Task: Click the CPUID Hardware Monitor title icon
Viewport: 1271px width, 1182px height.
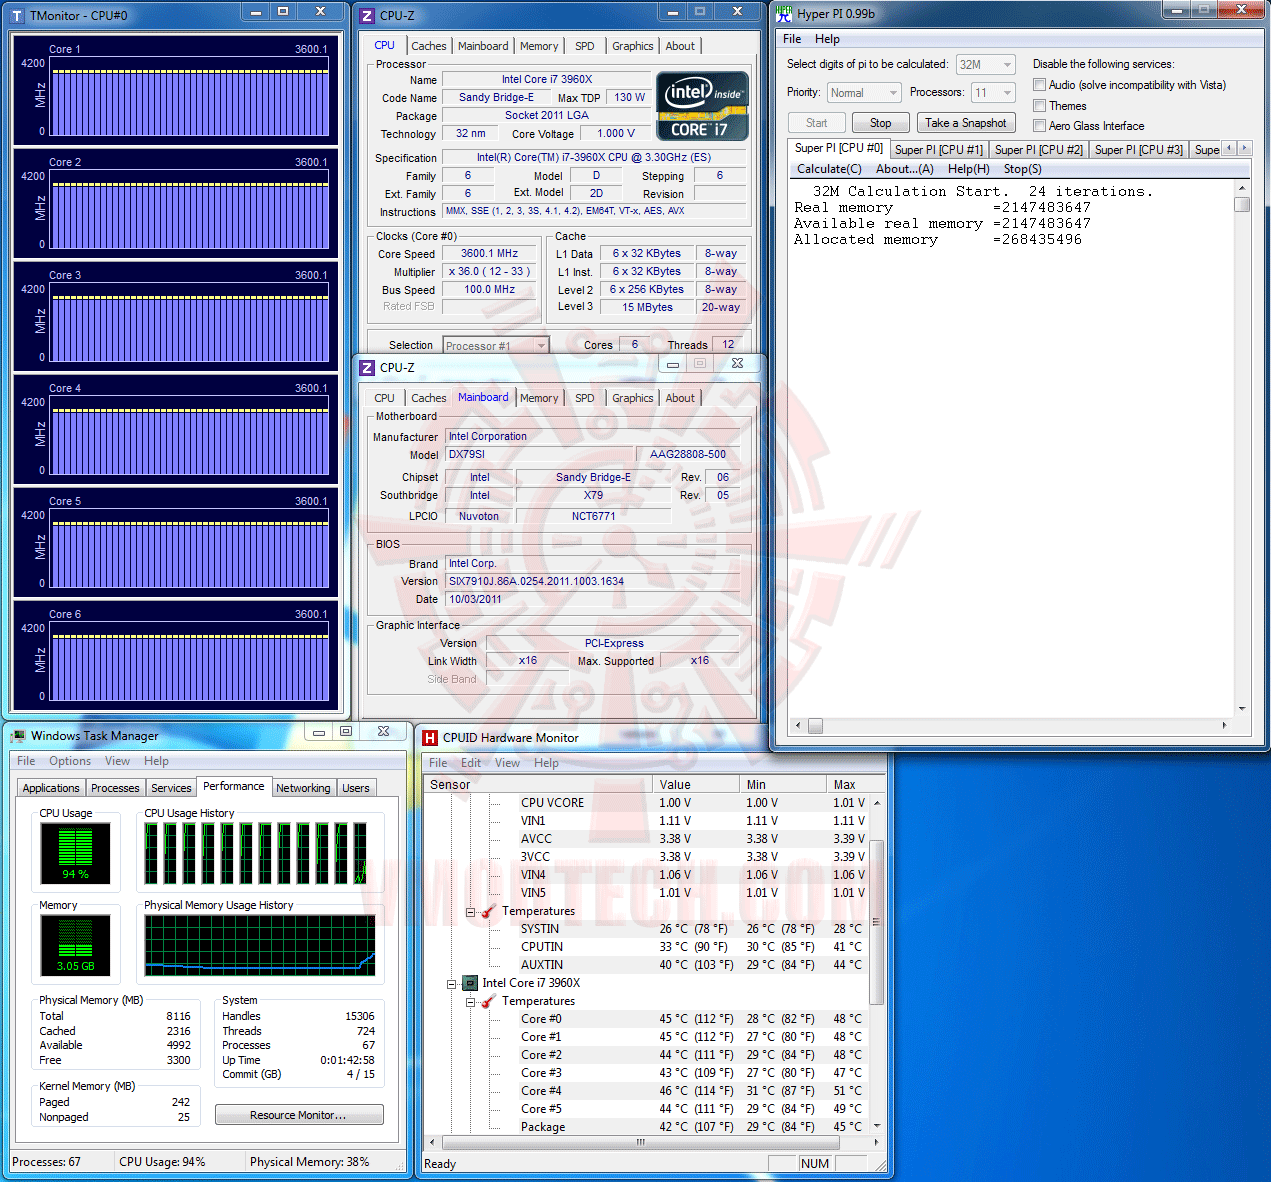Action: point(430,738)
